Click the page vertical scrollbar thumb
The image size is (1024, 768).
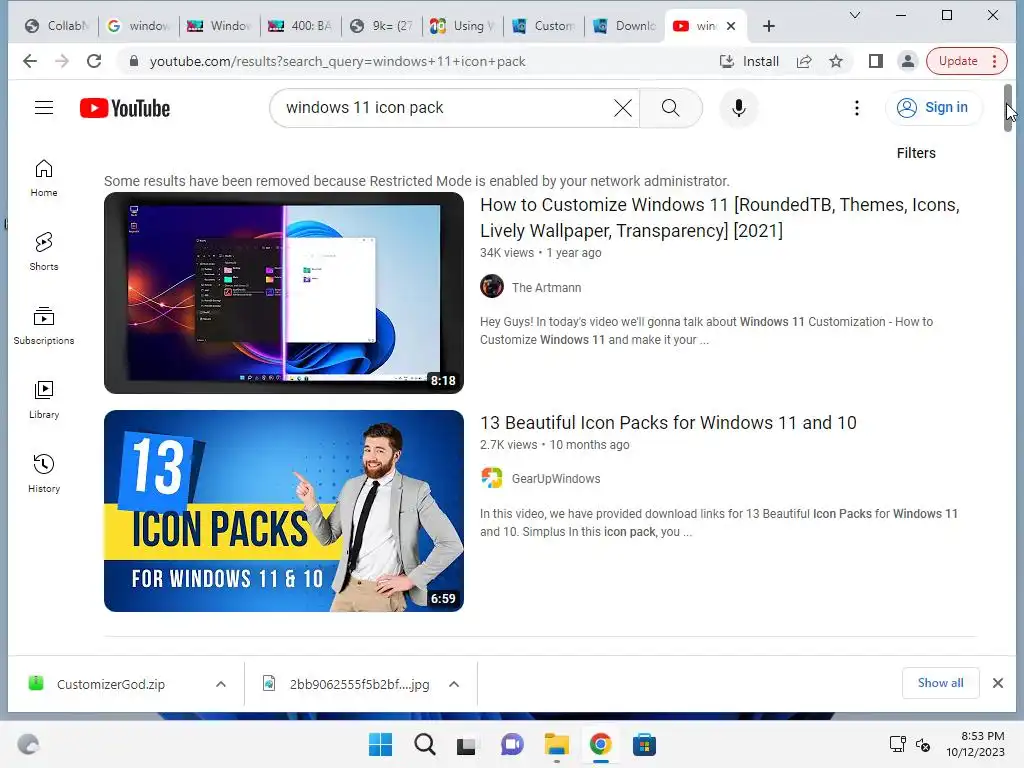[1008, 108]
